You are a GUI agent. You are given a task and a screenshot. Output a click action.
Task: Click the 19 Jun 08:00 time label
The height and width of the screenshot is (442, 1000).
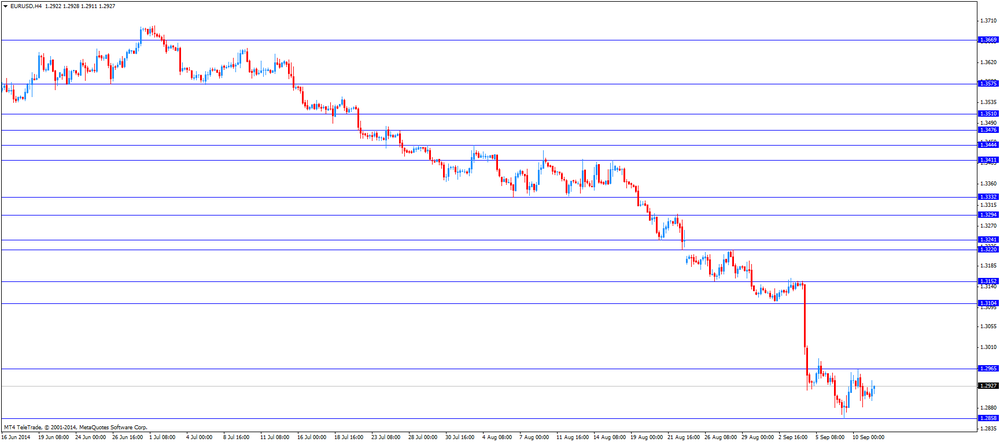coord(53,438)
